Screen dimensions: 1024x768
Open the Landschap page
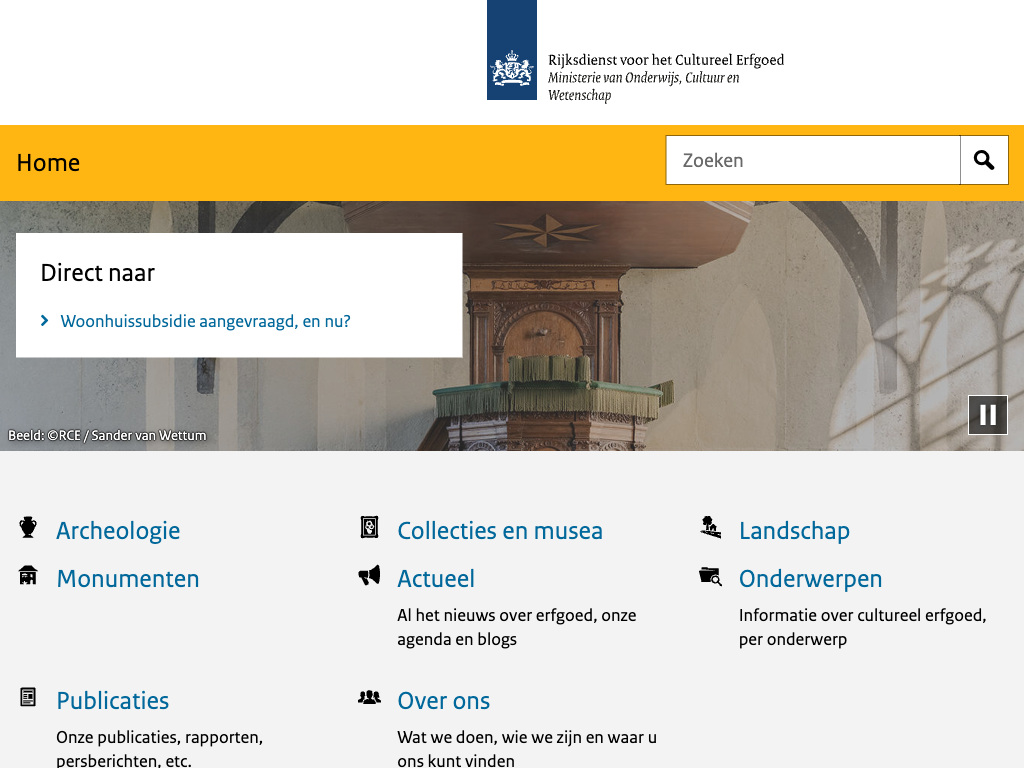(794, 531)
